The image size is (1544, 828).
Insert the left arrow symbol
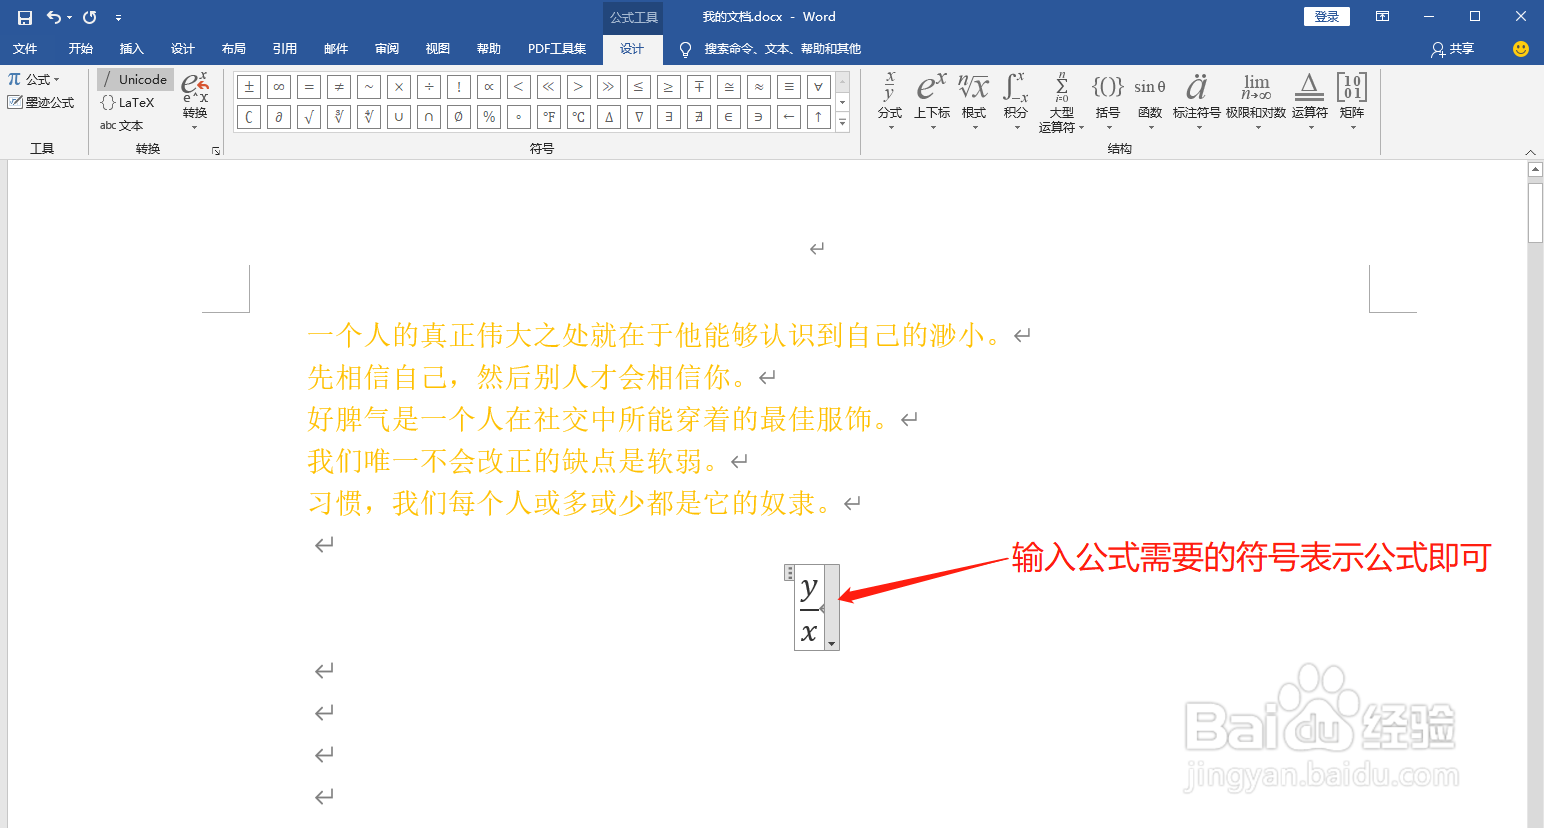click(x=789, y=117)
